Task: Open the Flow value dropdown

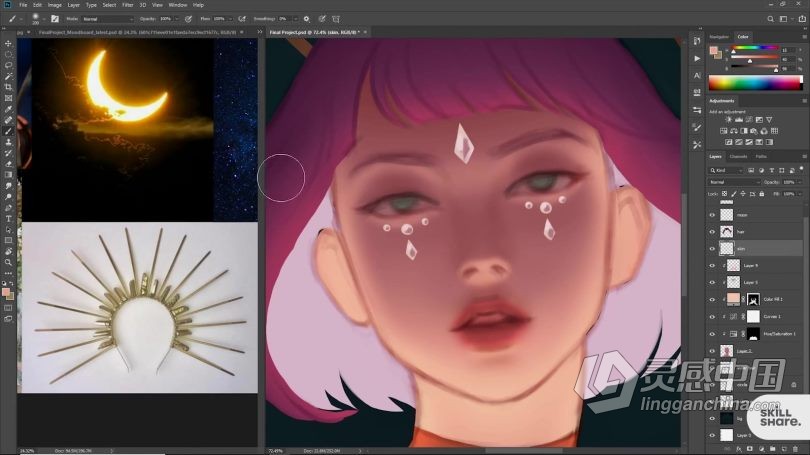Action: (230, 19)
